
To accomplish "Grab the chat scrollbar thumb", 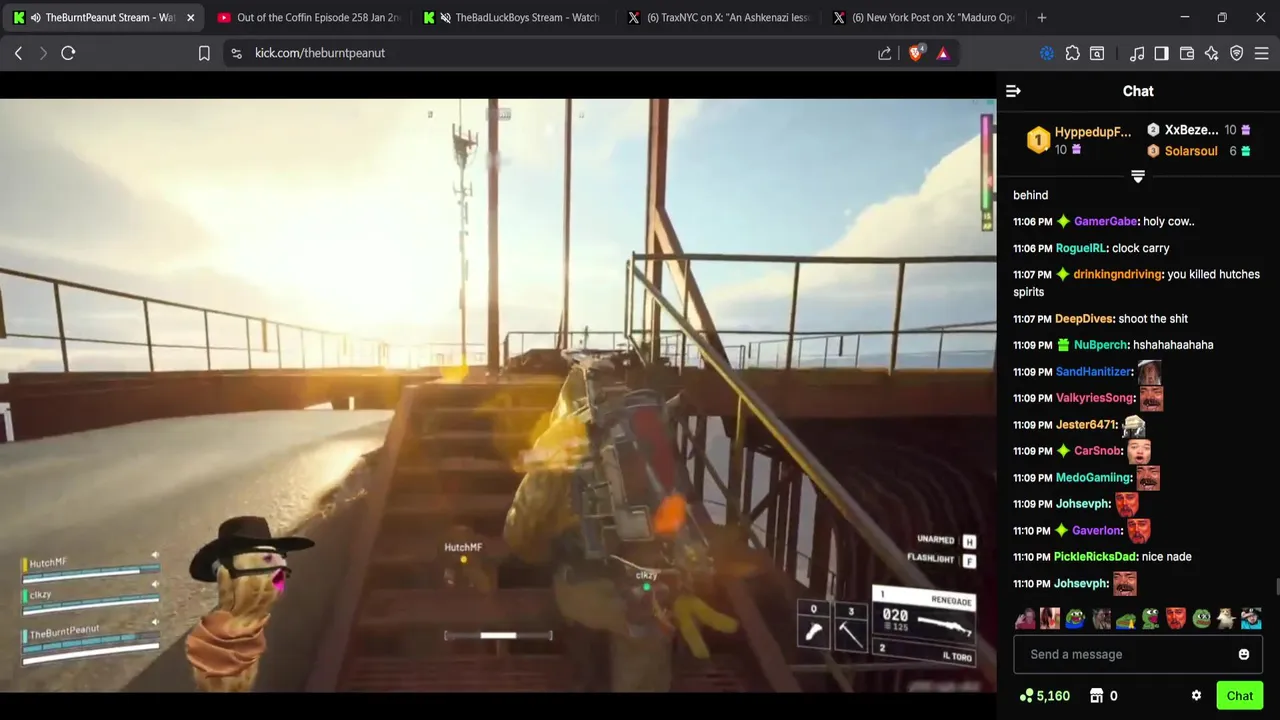I will click(x=1276, y=586).
